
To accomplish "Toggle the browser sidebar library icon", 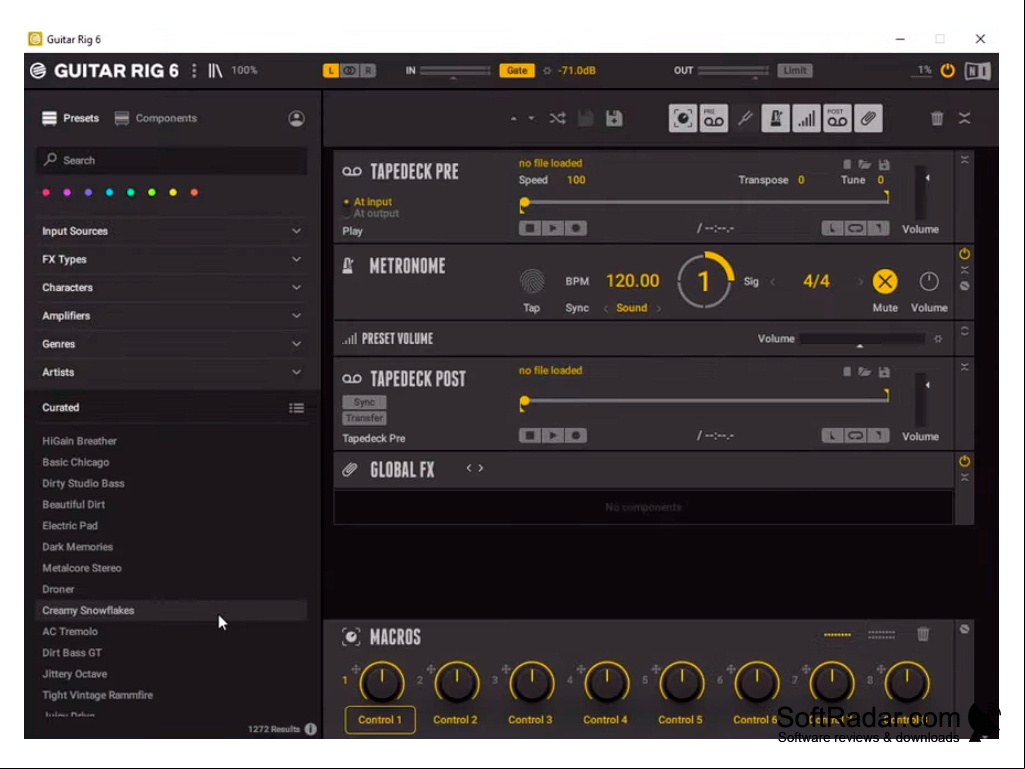I will tap(215, 71).
